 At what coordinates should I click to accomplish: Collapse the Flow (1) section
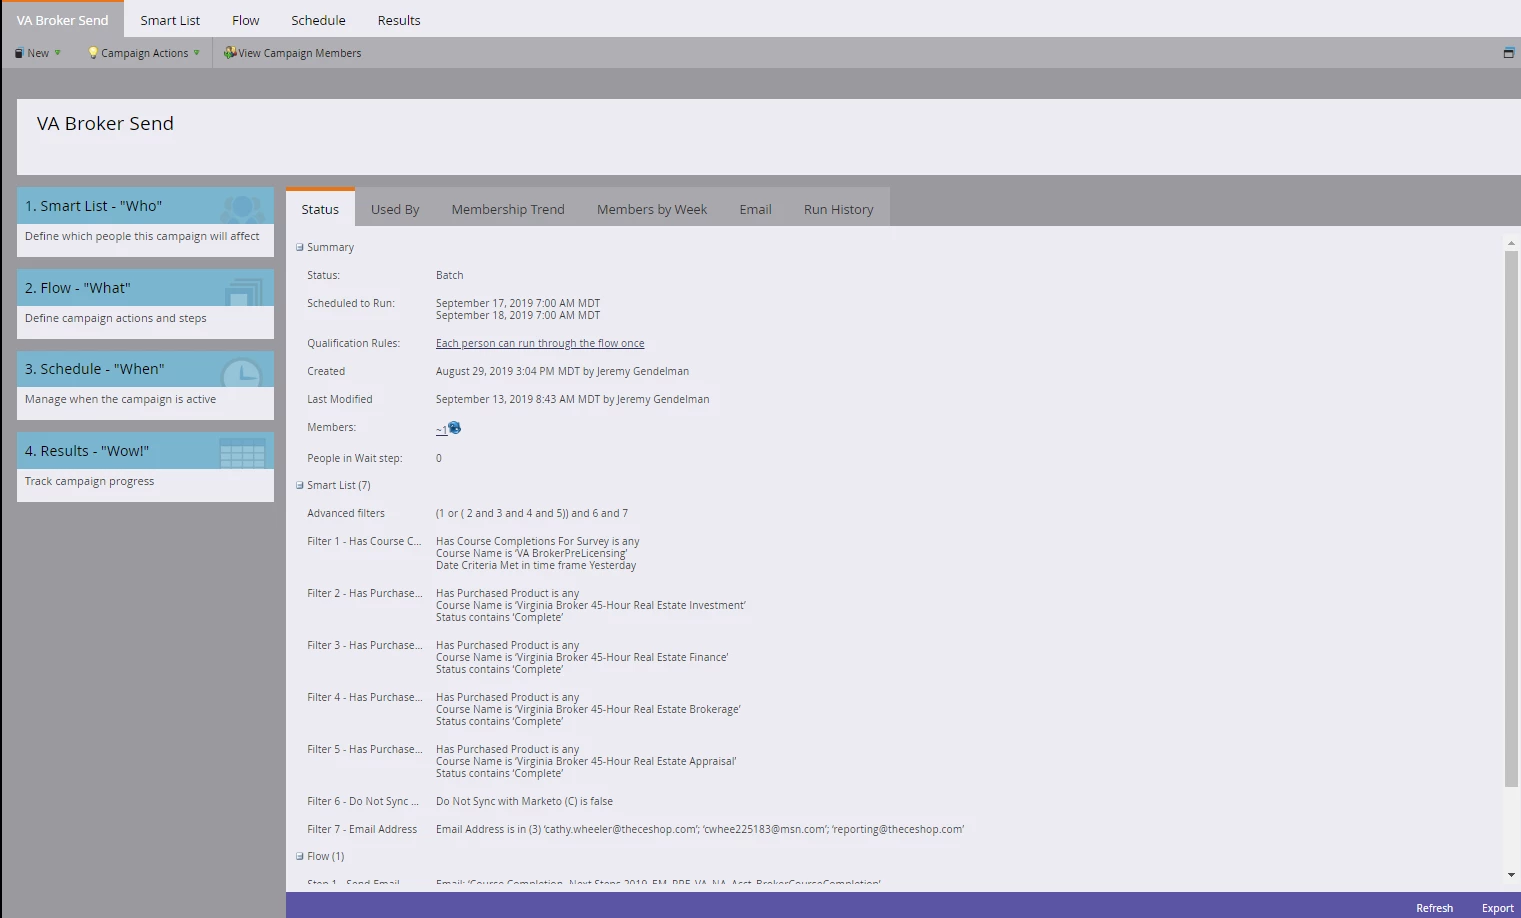tap(299, 856)
